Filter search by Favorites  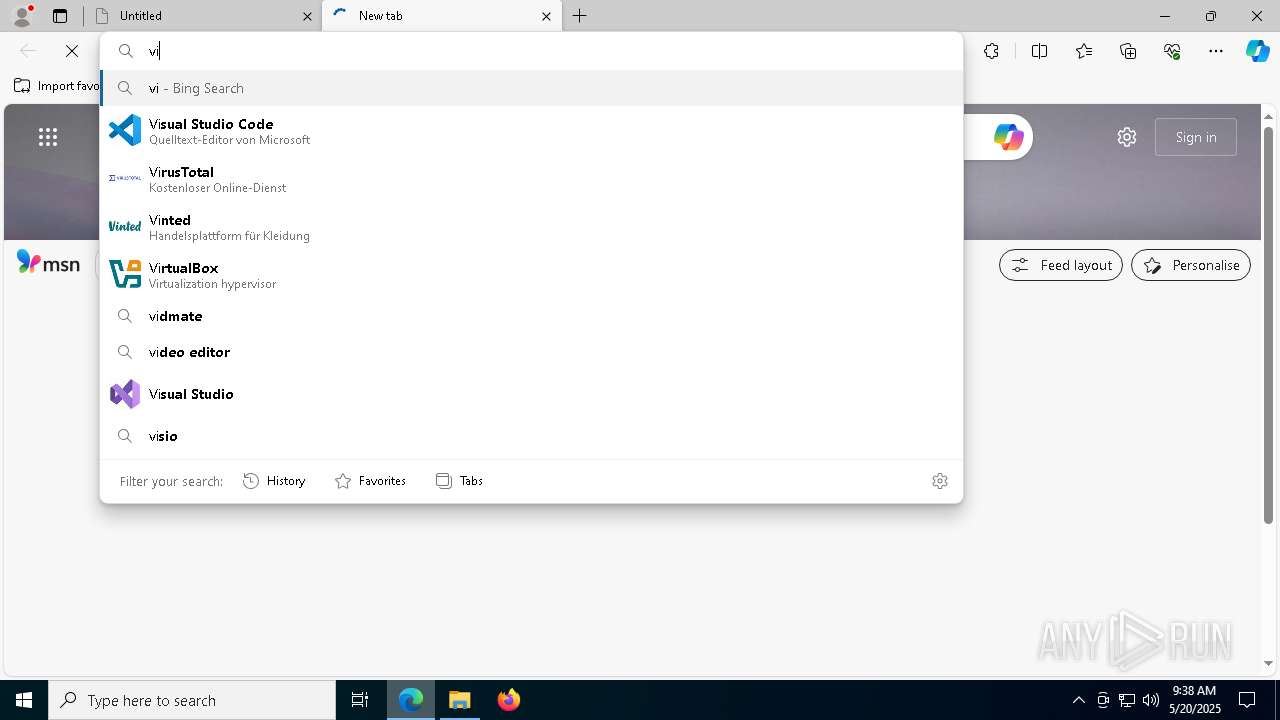pyautogui.click(x=370, y=481)
